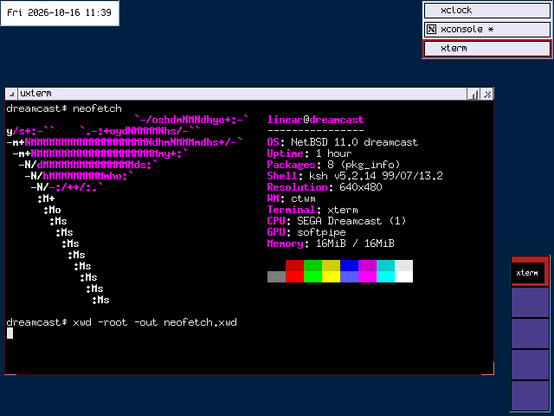Click the pure white neofetch color block

pos(404,277)
